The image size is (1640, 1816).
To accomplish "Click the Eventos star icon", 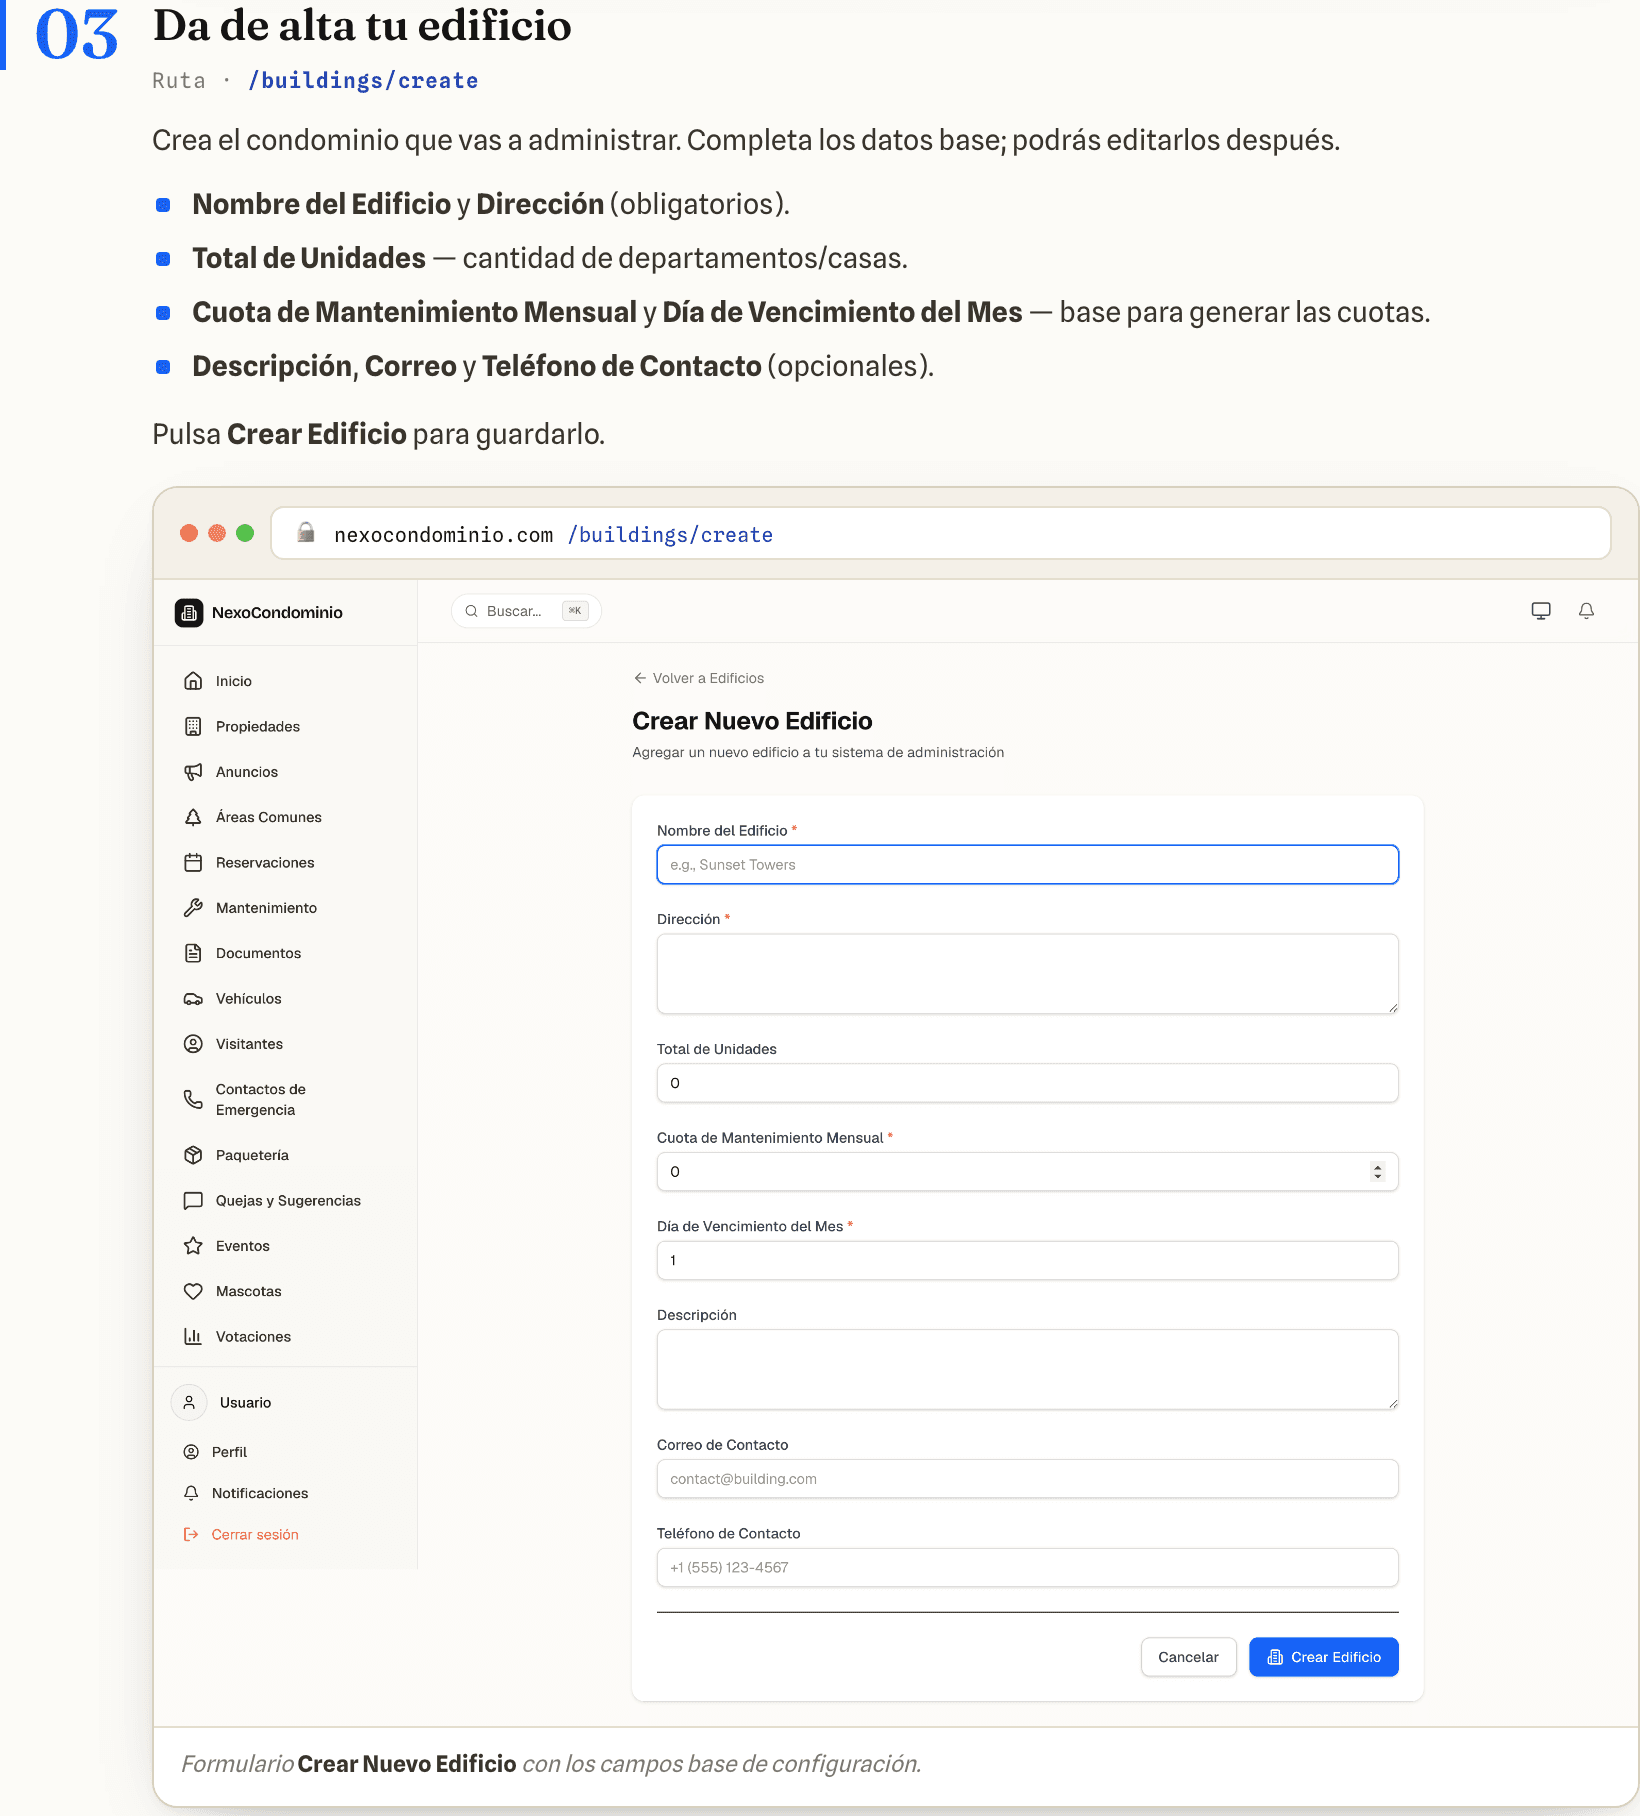I will pyautogui.click(x=193, y=1246).
